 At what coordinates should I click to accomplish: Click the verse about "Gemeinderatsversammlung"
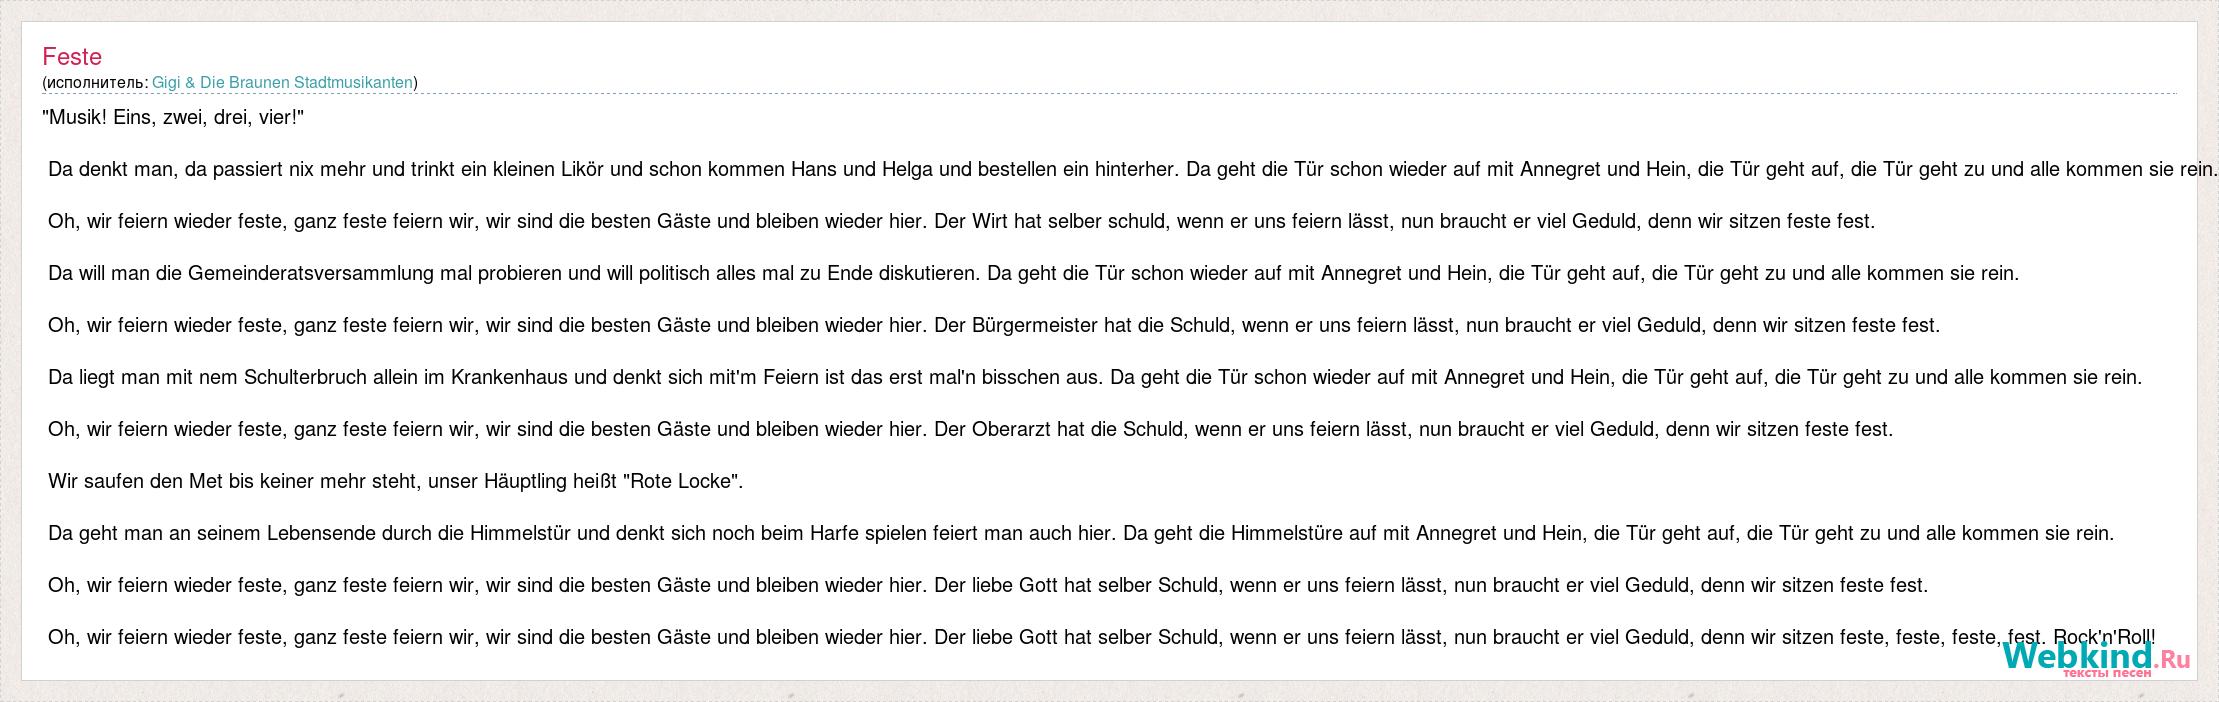pos(1034,274)
